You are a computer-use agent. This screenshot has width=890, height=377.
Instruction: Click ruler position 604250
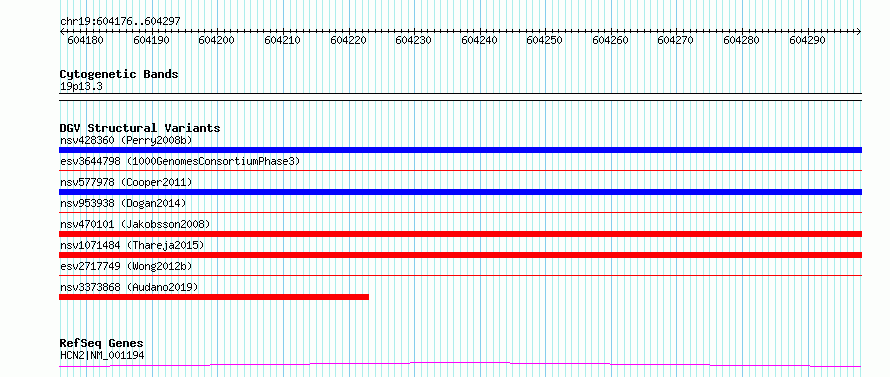click(544, 40)
